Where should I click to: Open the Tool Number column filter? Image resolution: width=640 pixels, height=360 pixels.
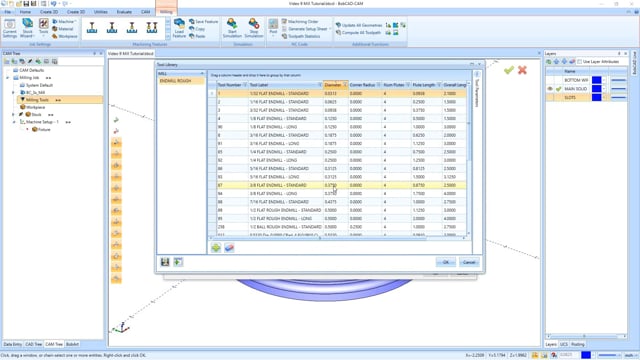coord(245,84)
